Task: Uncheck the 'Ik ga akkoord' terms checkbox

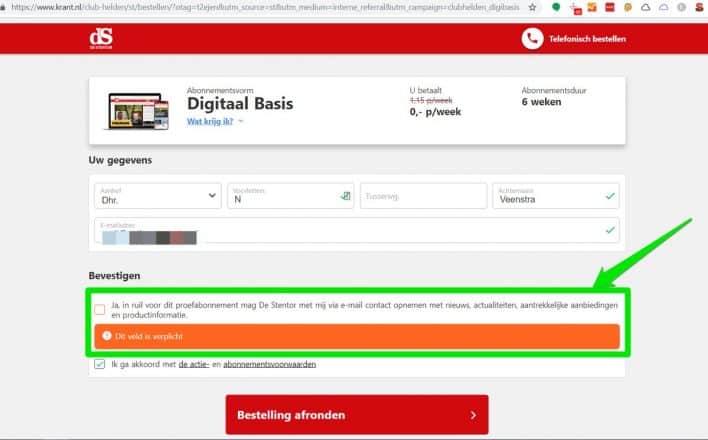Action: click(100, 364)
